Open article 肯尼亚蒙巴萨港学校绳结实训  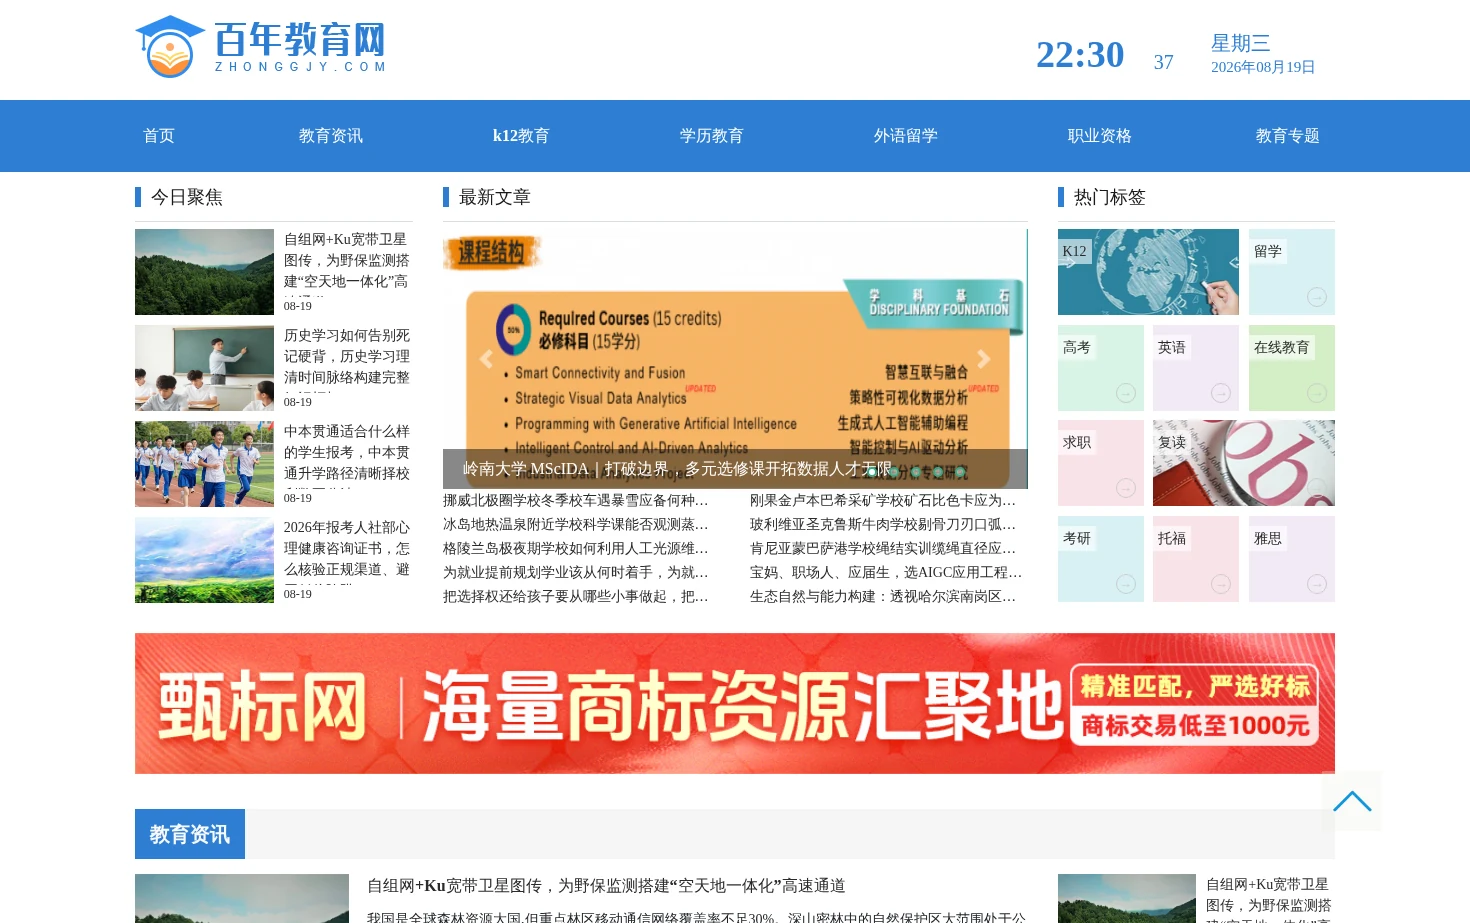pos(884,548)
